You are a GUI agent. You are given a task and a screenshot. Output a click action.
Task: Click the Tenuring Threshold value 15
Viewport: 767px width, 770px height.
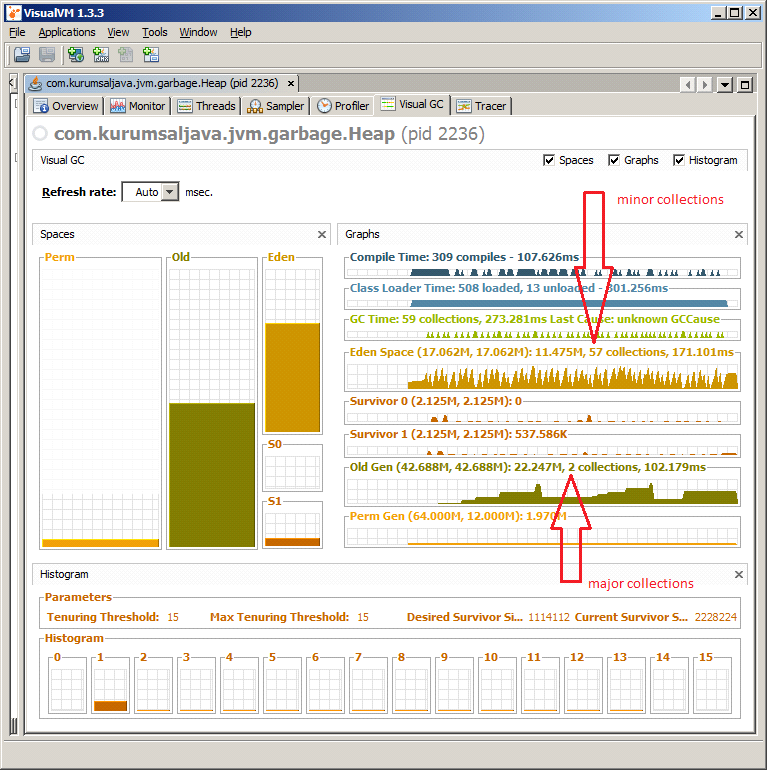point(173,617)
